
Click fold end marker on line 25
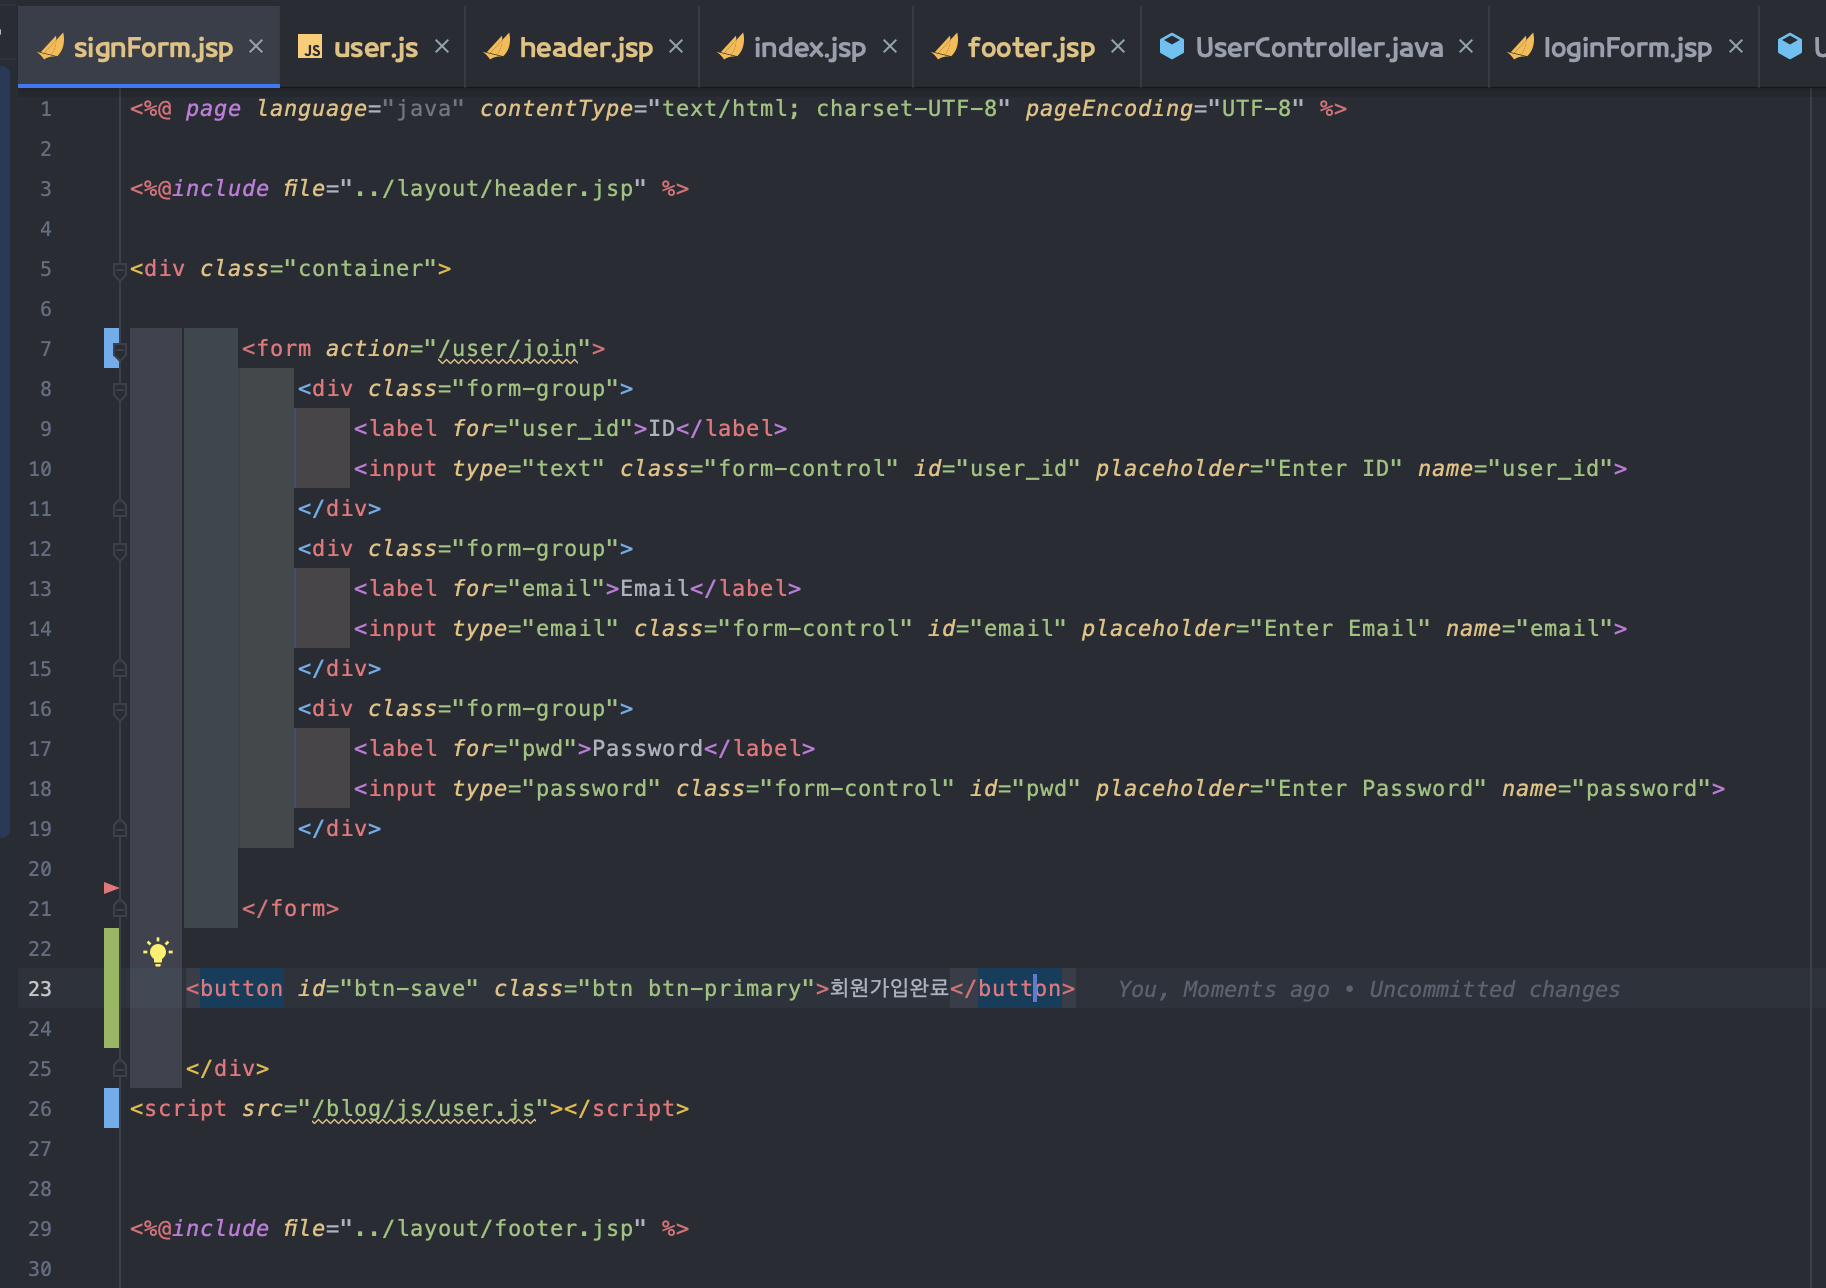tap(120, 1068)
